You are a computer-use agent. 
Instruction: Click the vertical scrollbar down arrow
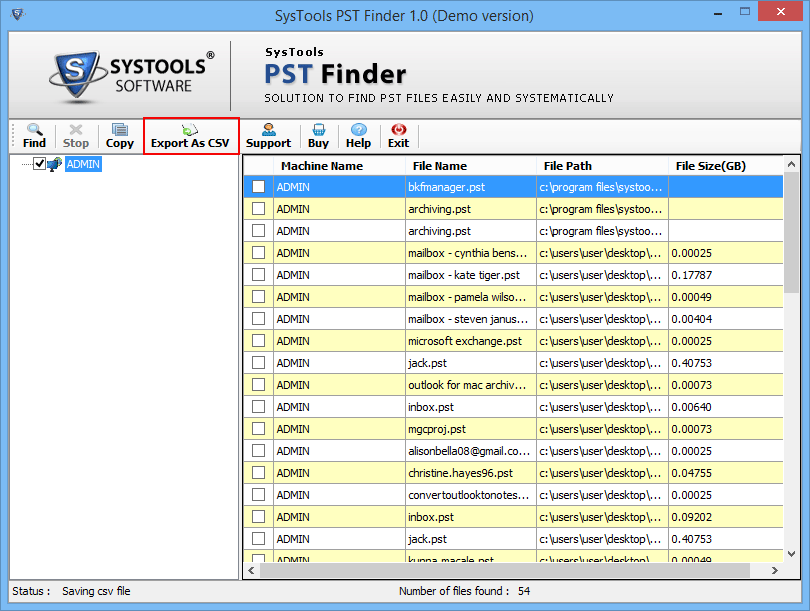click(791, 554)
